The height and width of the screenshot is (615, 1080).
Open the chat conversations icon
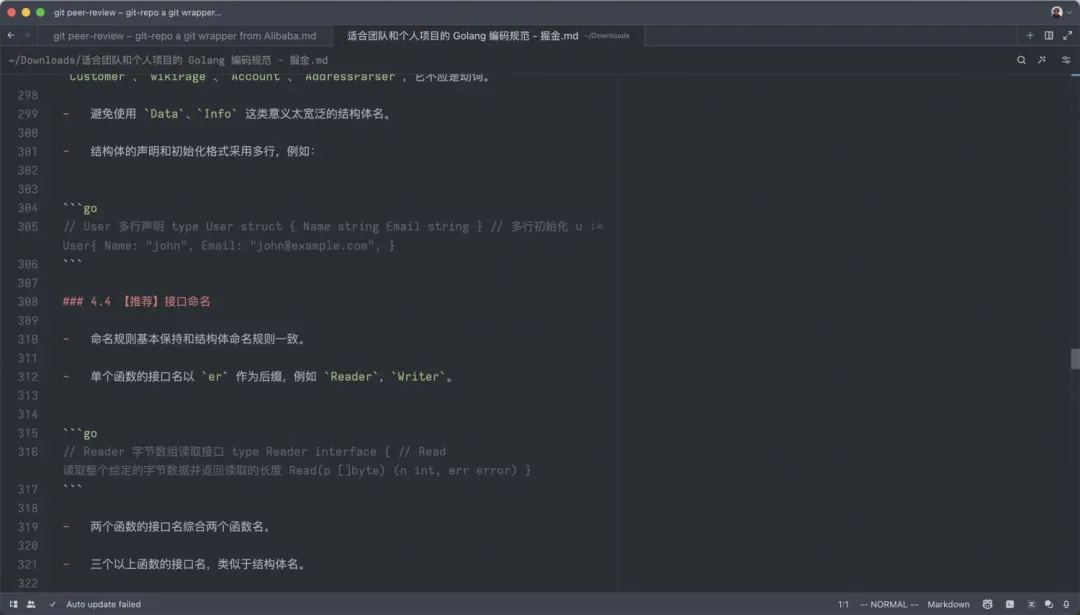tap(1048, 605)
